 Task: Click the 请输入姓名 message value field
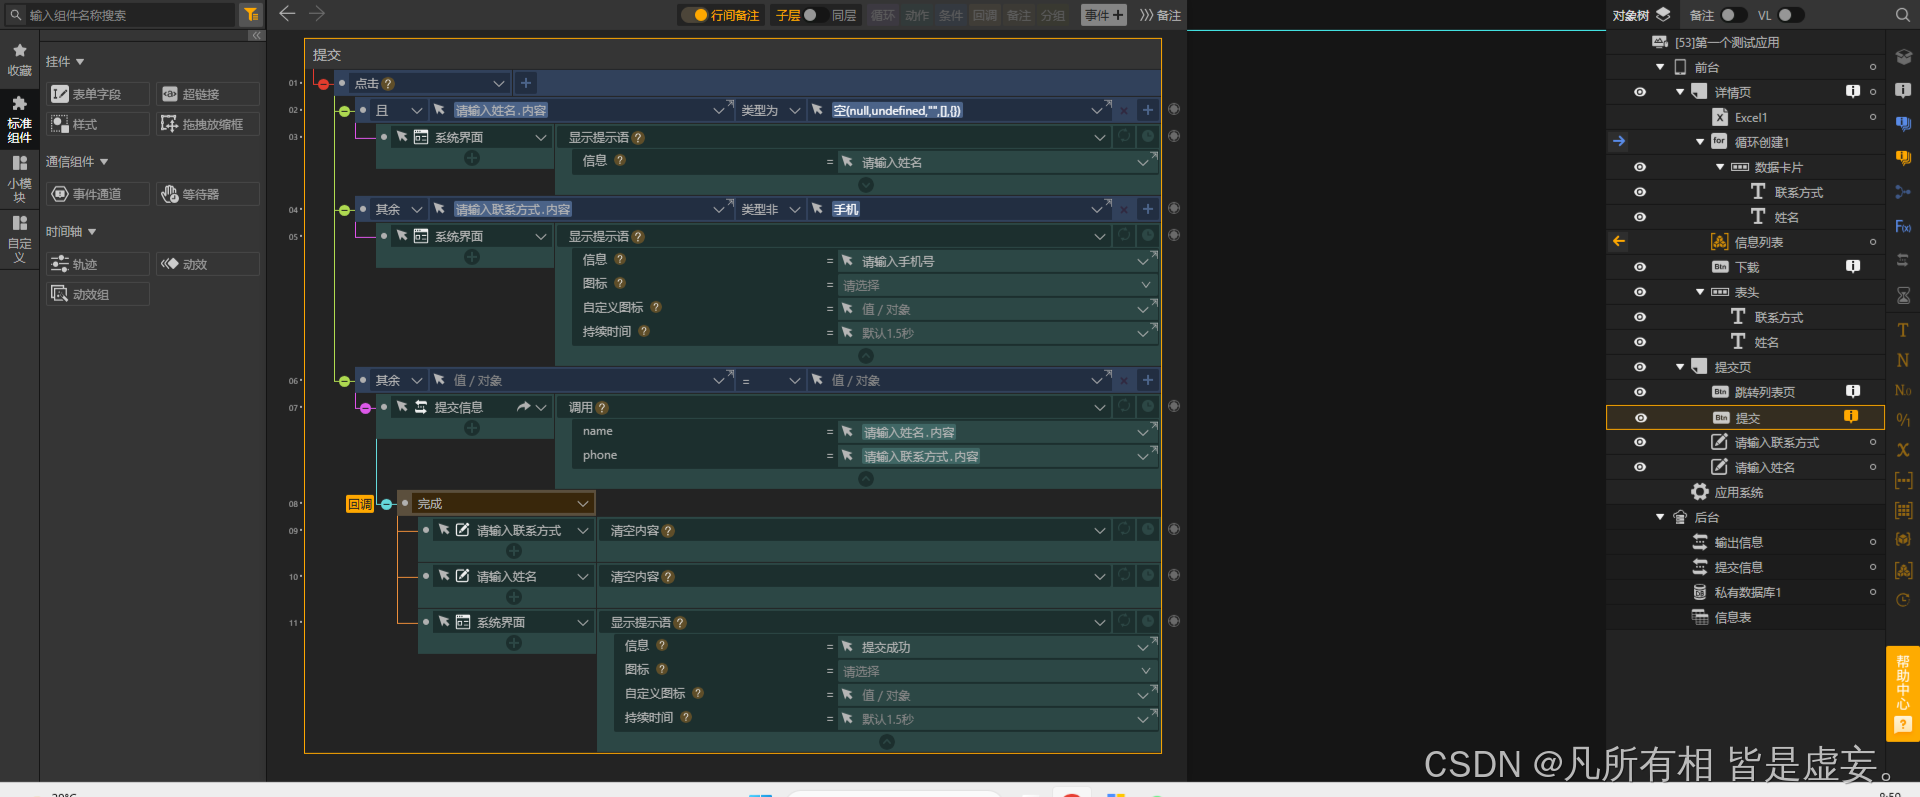pyautogui.click(x=998, y=162)
